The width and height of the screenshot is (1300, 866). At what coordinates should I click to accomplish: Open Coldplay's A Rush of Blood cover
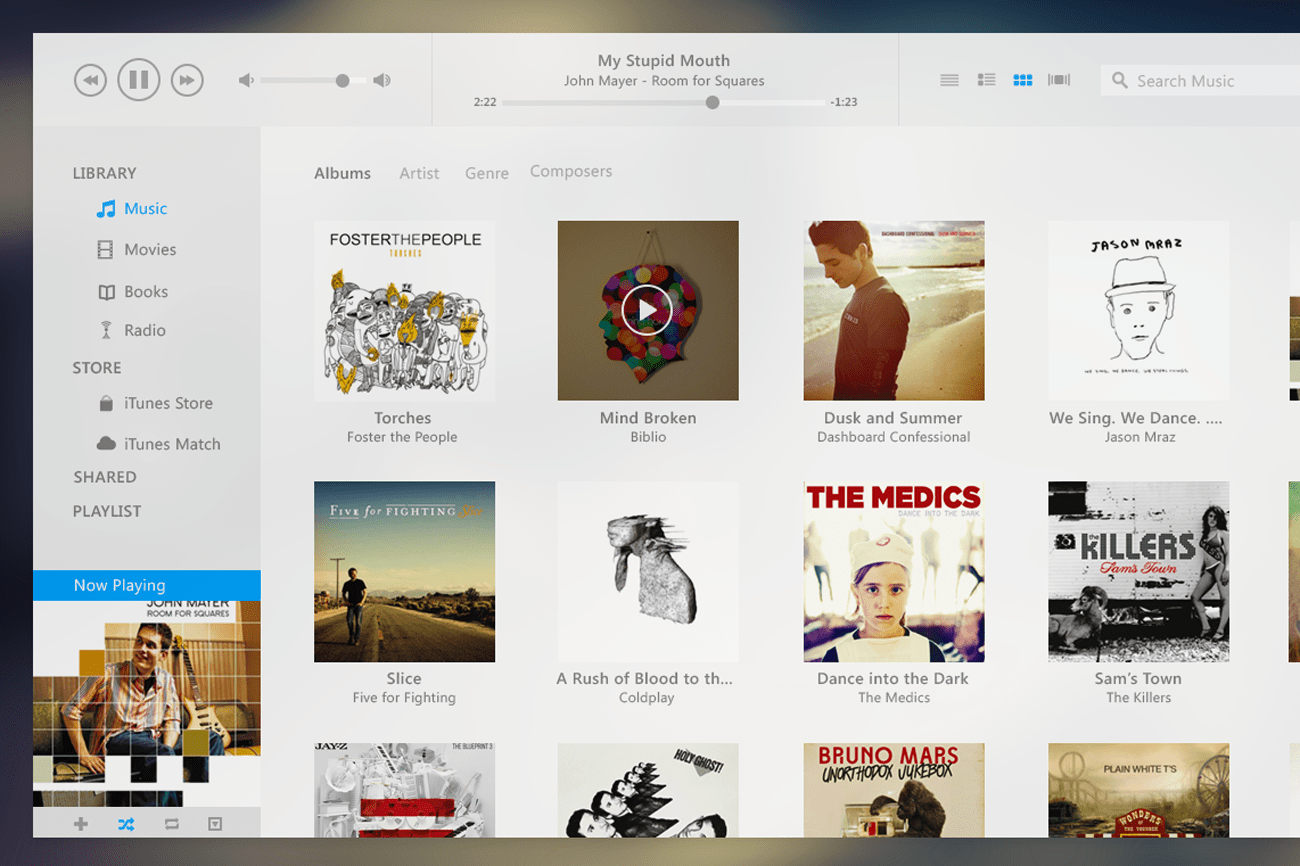click(648, 572)
